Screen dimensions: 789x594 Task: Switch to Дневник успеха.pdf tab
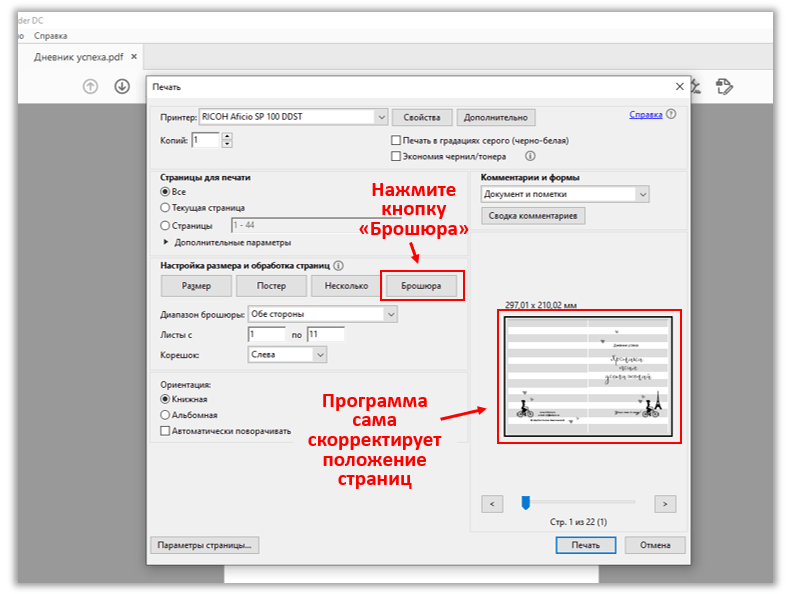[78, 57]
